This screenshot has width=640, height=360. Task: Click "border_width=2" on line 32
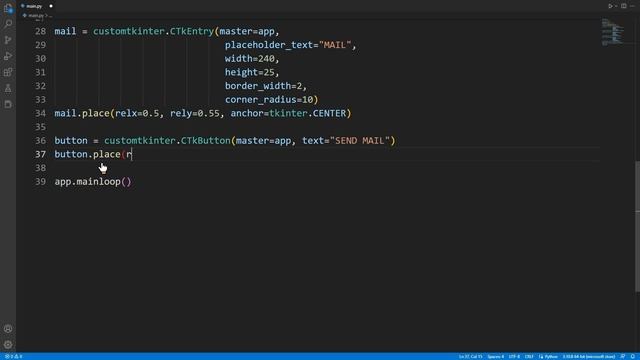coord(263,86)
